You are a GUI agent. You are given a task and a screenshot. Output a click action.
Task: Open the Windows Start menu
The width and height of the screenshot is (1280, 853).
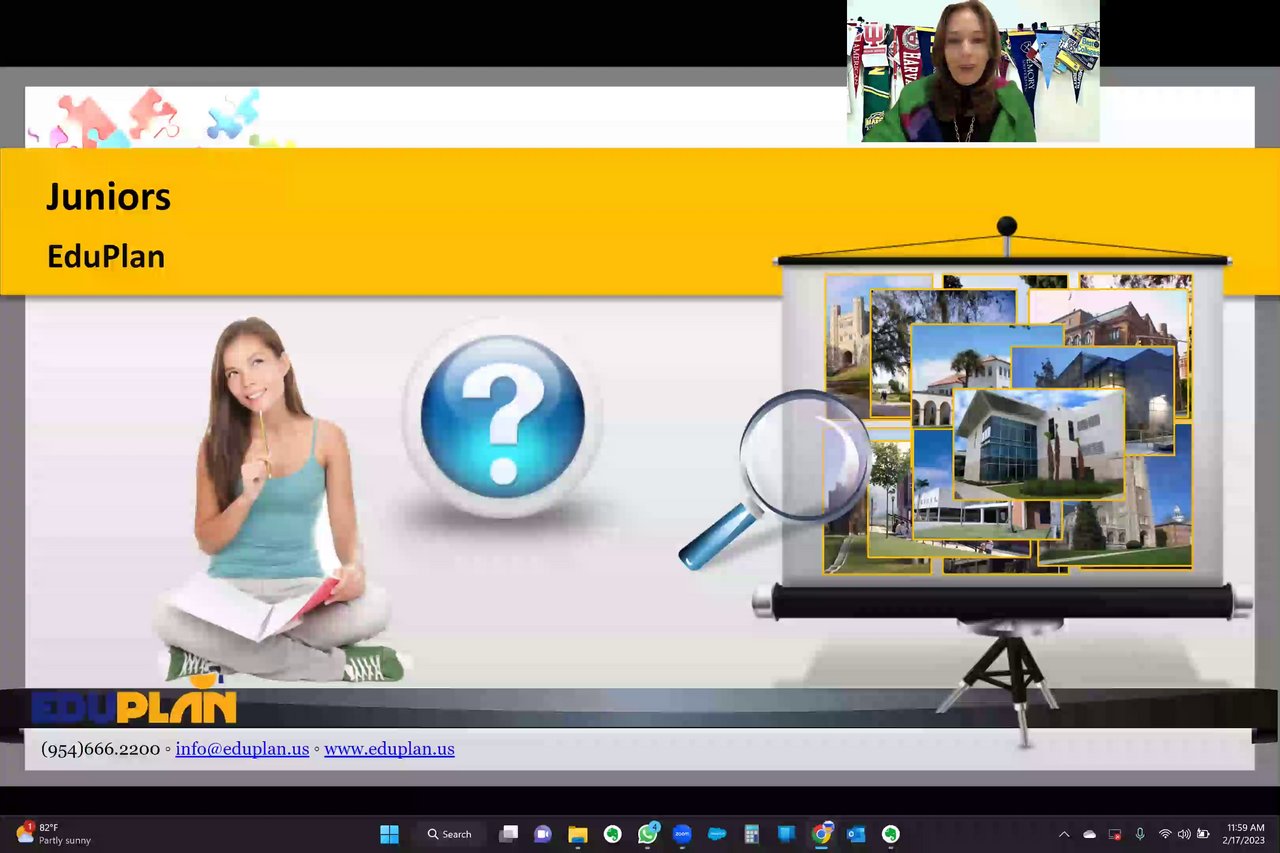(389, 834)
